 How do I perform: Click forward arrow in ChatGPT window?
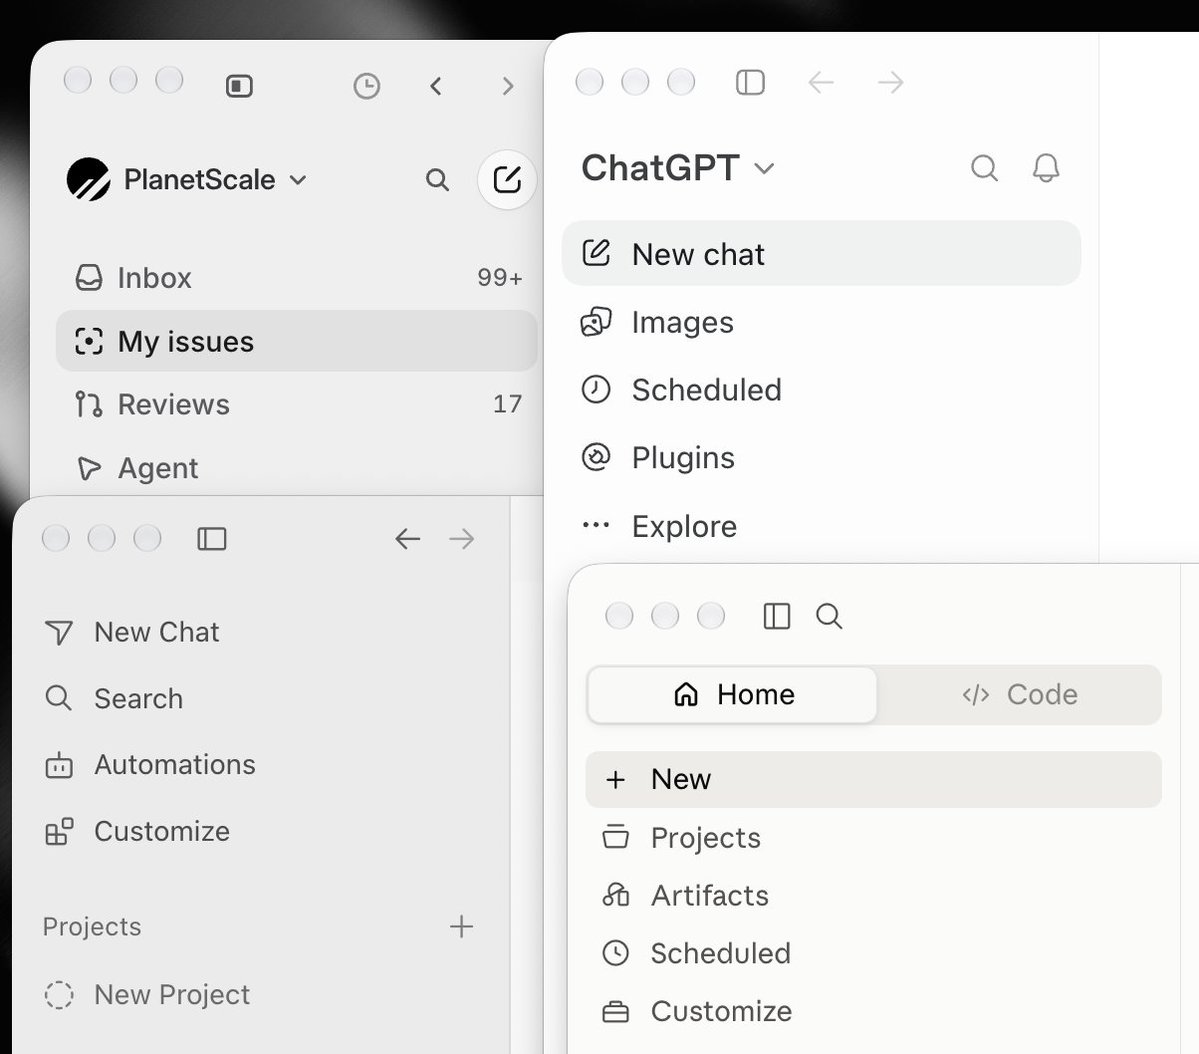(890, 82)
